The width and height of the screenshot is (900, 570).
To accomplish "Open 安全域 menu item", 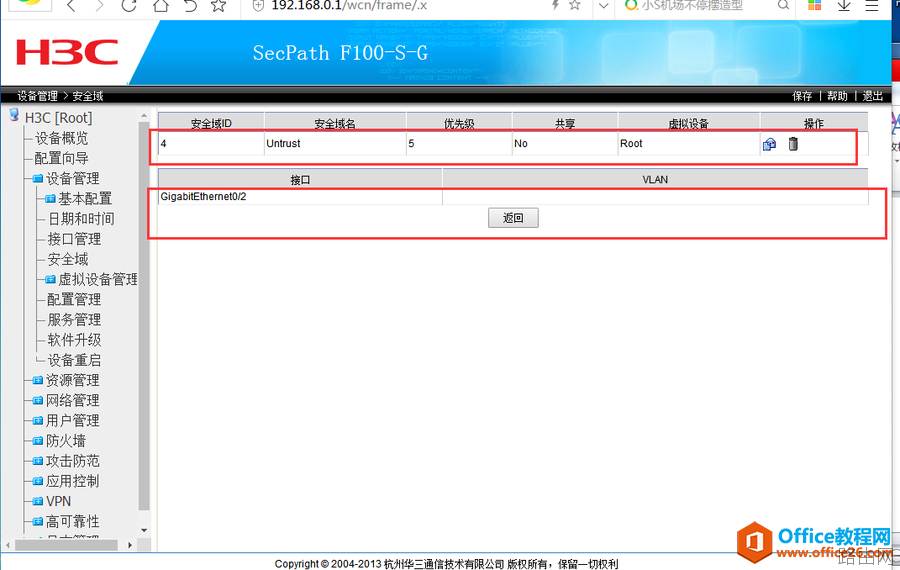I will pyautogui.click(x=68, y=259).
